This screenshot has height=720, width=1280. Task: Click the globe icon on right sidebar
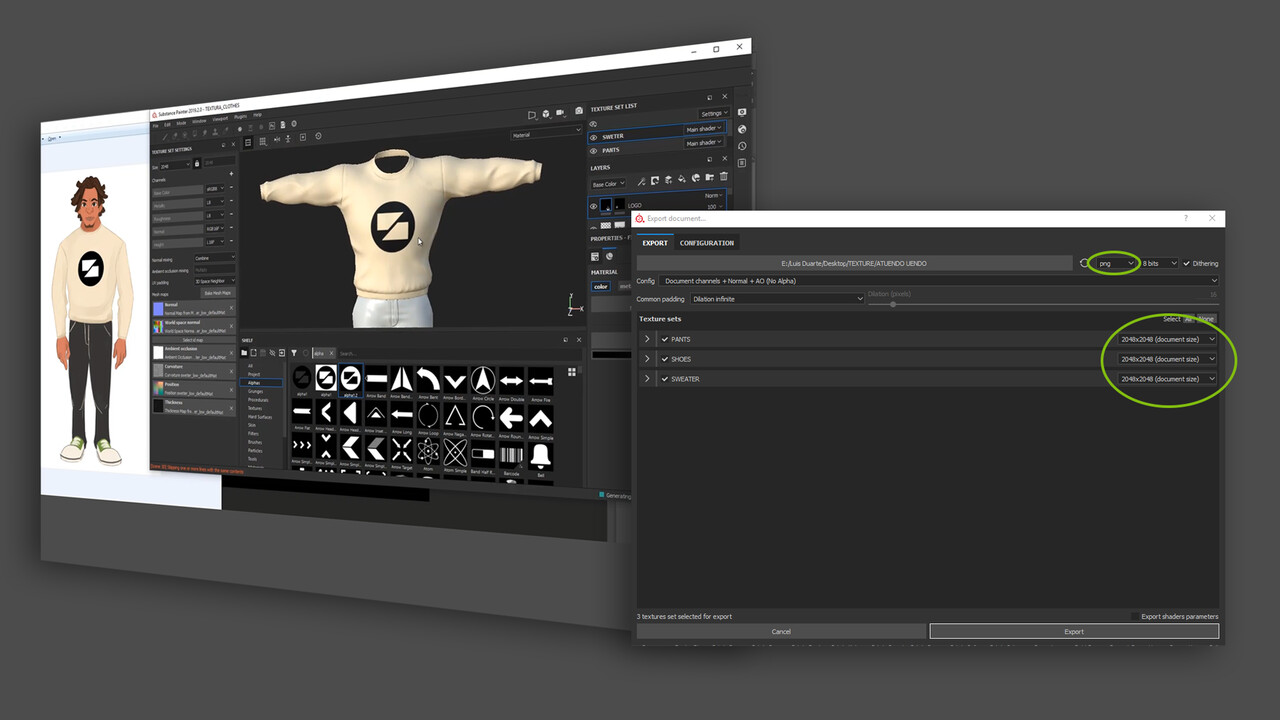[x=742, y=130]
